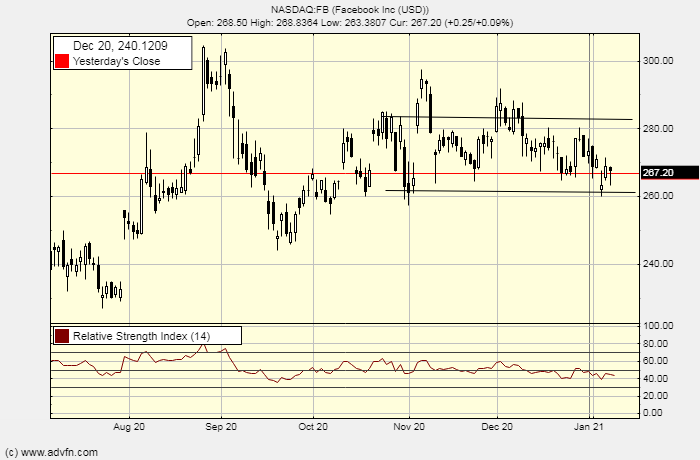Click the 100.00 RSI axis label
Image resolution: width=700 pixels, height=460 pixels.
(x=658, y=326)
